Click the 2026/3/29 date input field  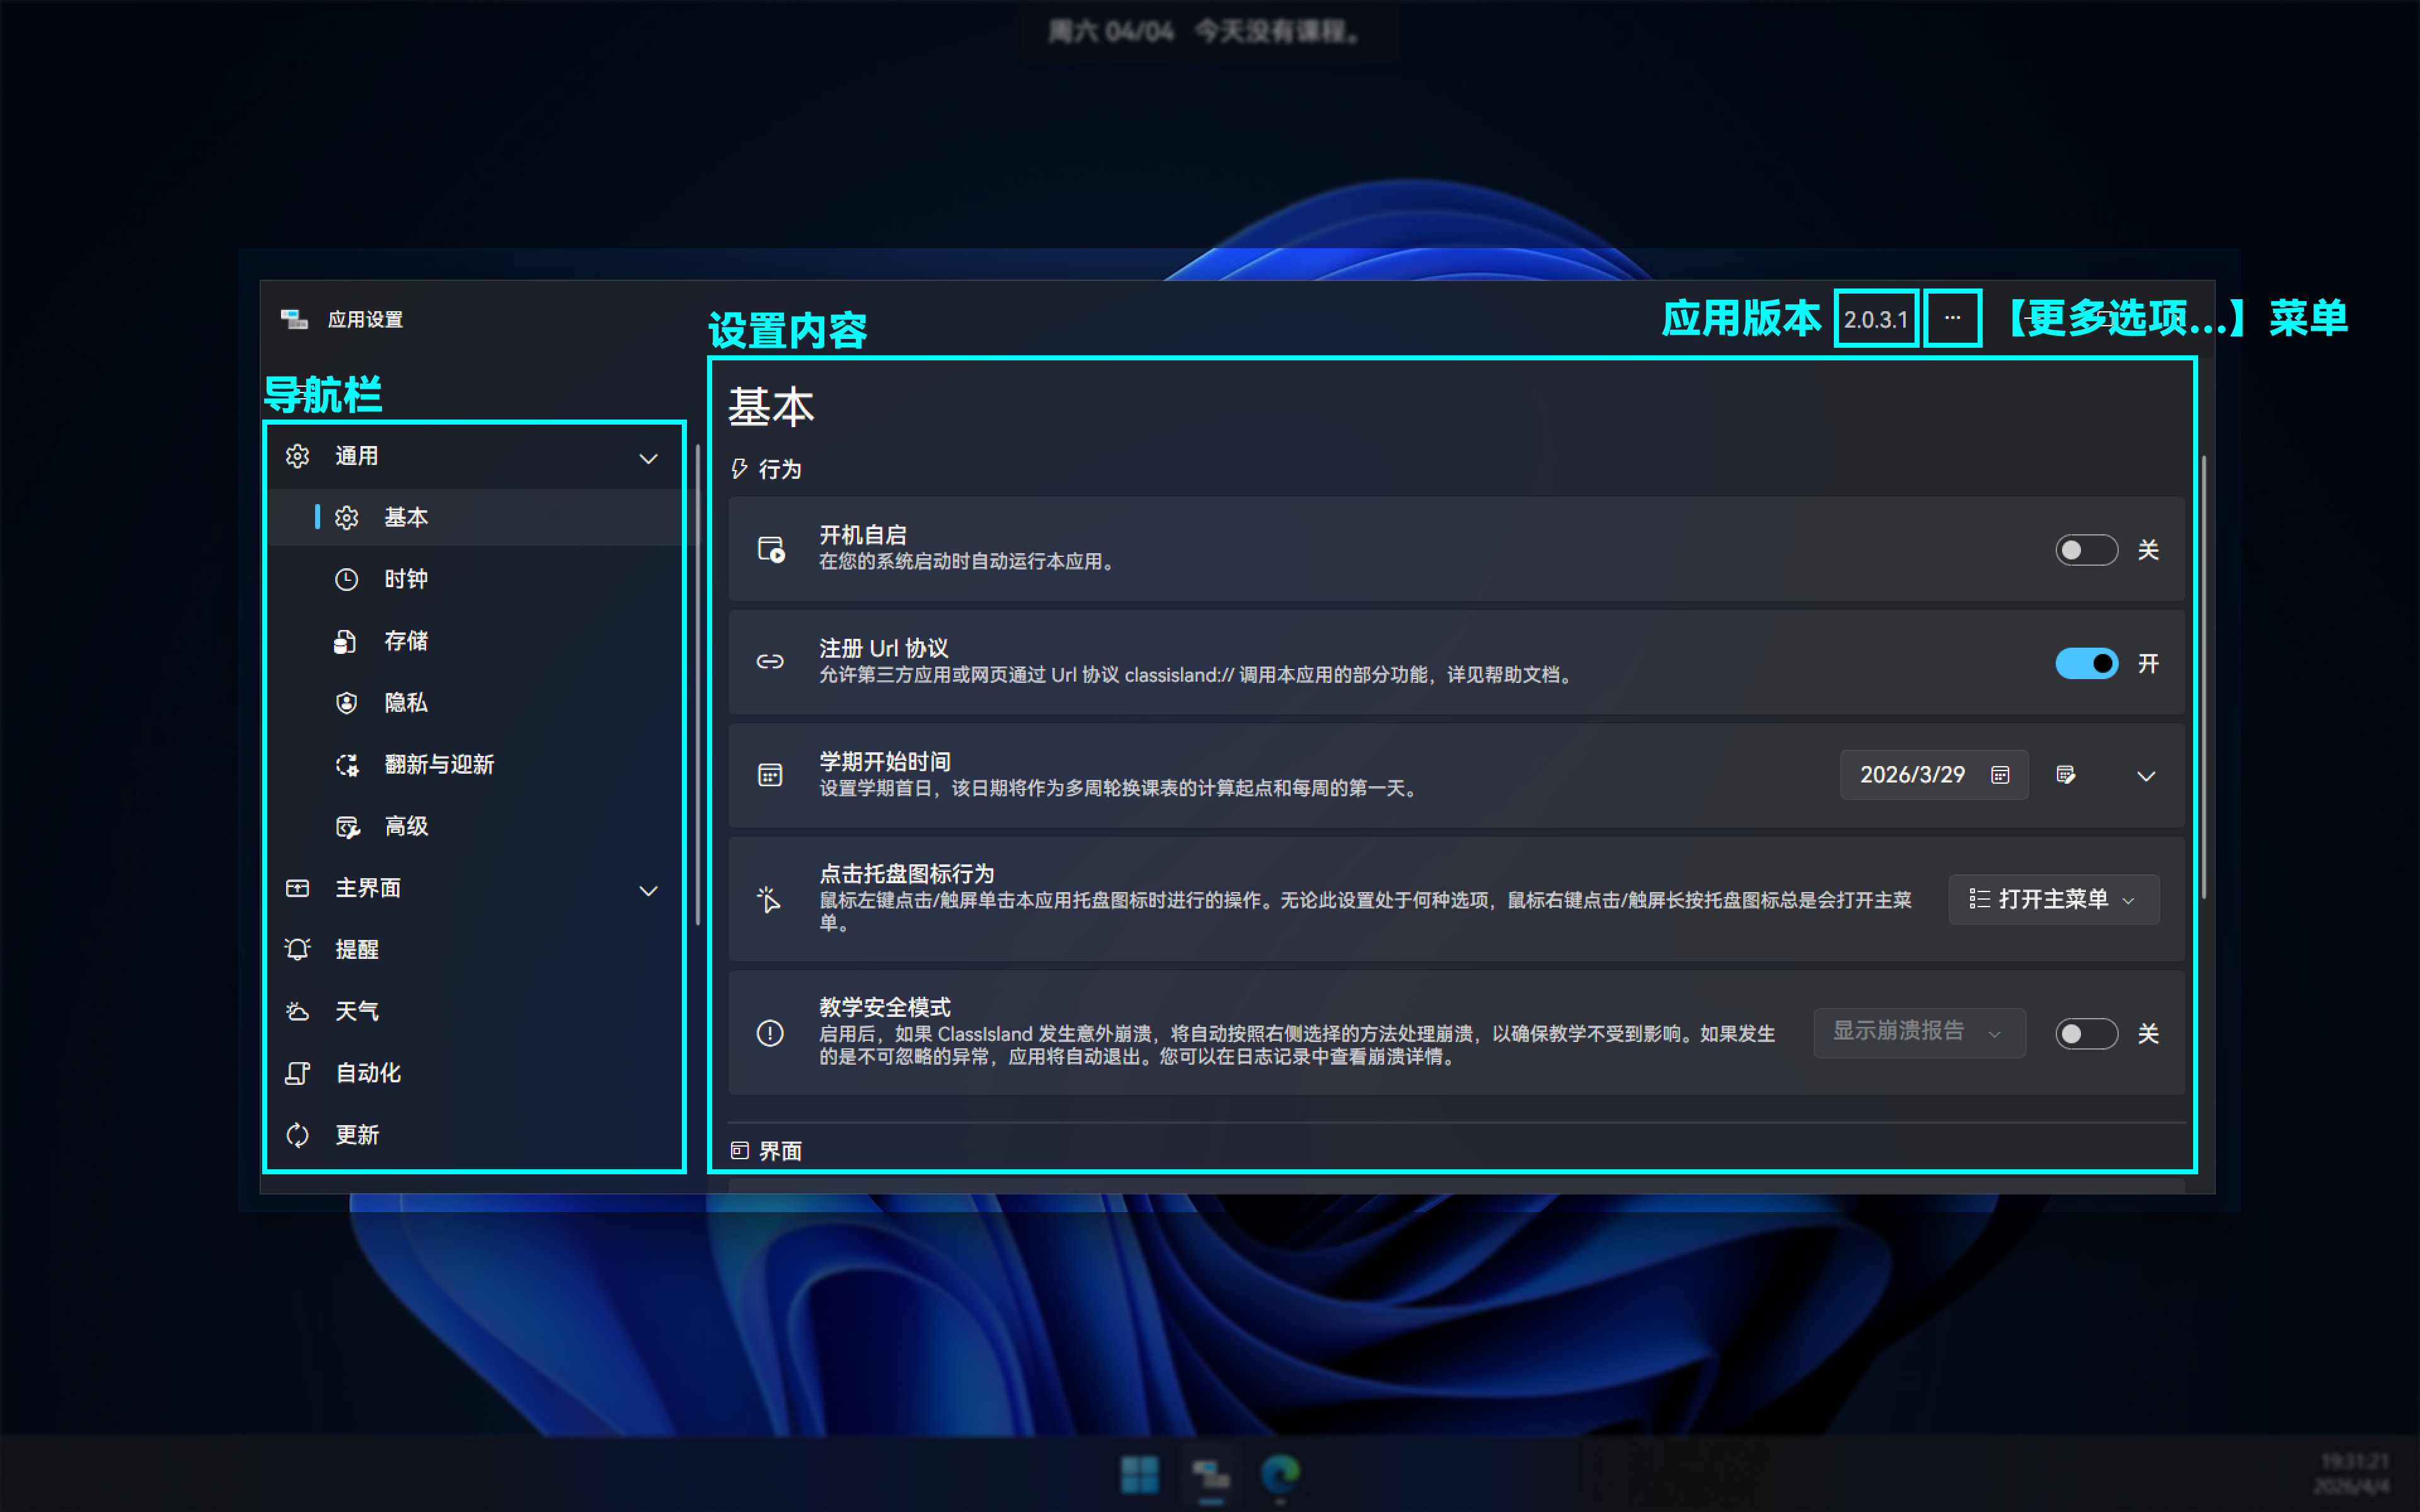(1912, 775)
